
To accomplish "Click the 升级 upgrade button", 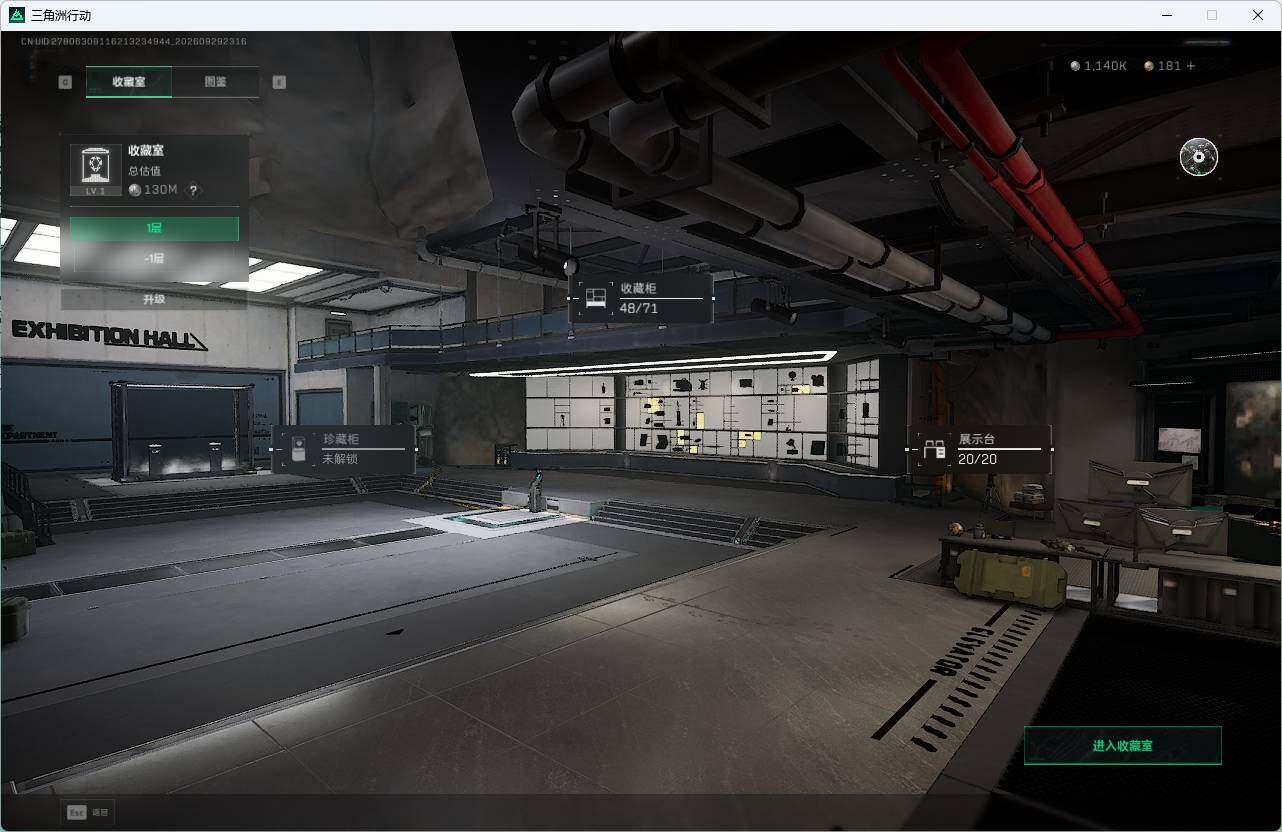I will click(x=154, y=299).
